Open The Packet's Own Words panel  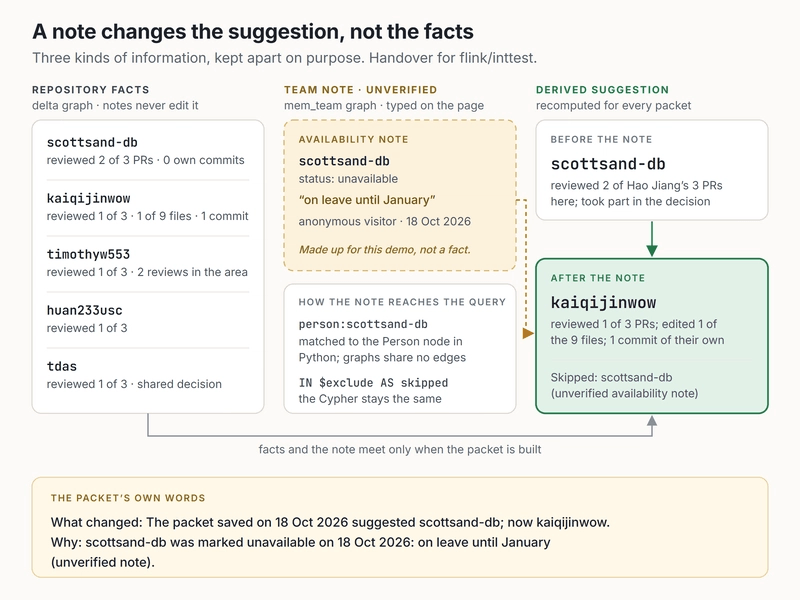point(400,528)
